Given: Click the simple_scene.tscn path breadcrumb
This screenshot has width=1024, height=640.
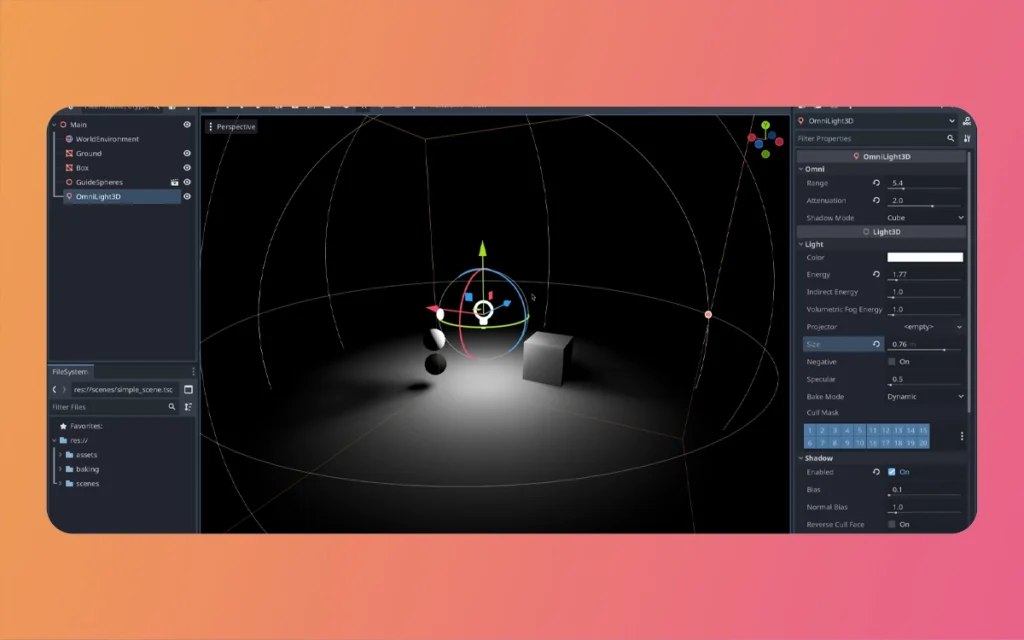Looking at the screenshot, I should [126, 392].
